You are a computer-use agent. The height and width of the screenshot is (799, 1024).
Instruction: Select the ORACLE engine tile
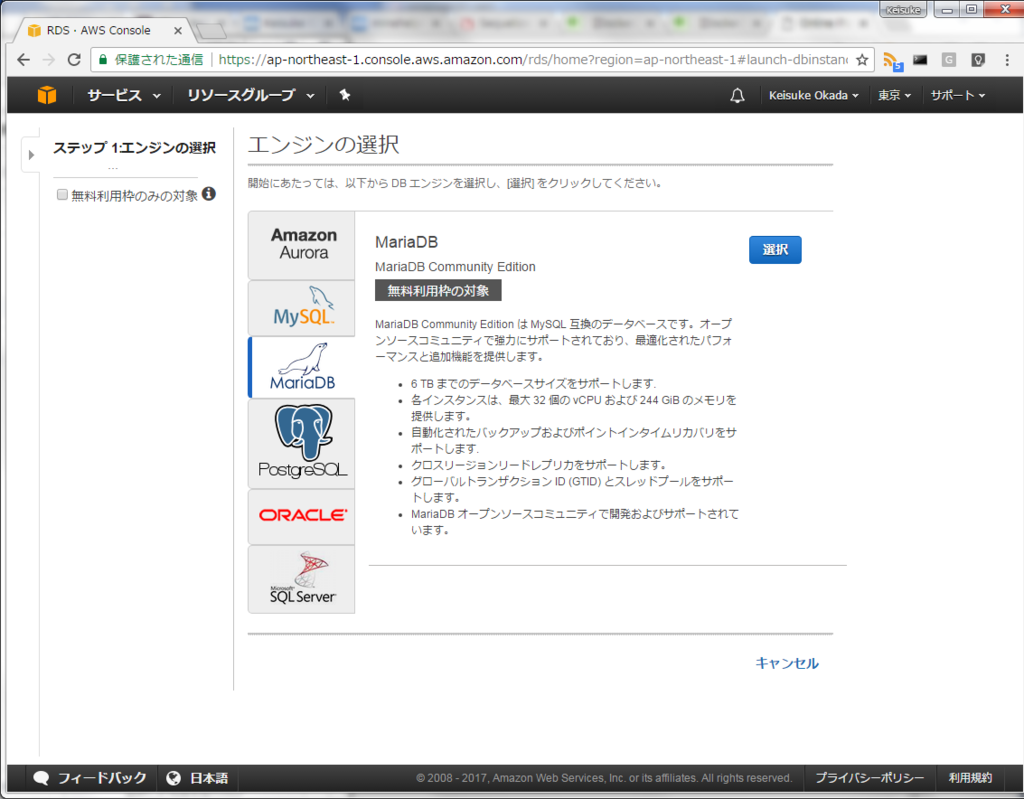point(302,516)
